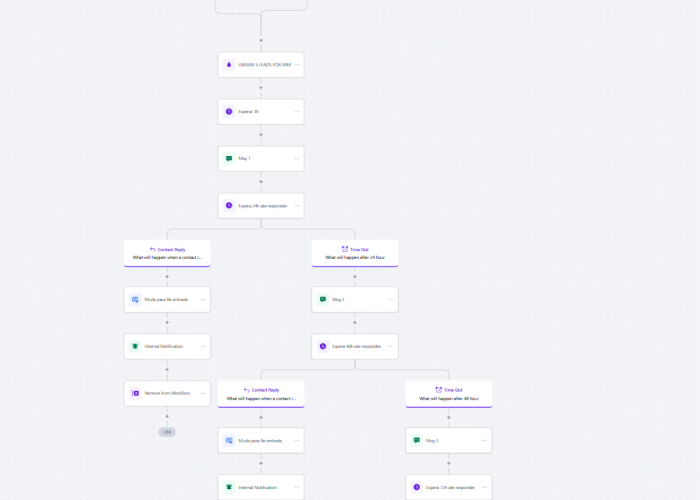Screen dimensions: 700x500
Task: Add a step just above the END marker
Action: [x=167, y=416]
